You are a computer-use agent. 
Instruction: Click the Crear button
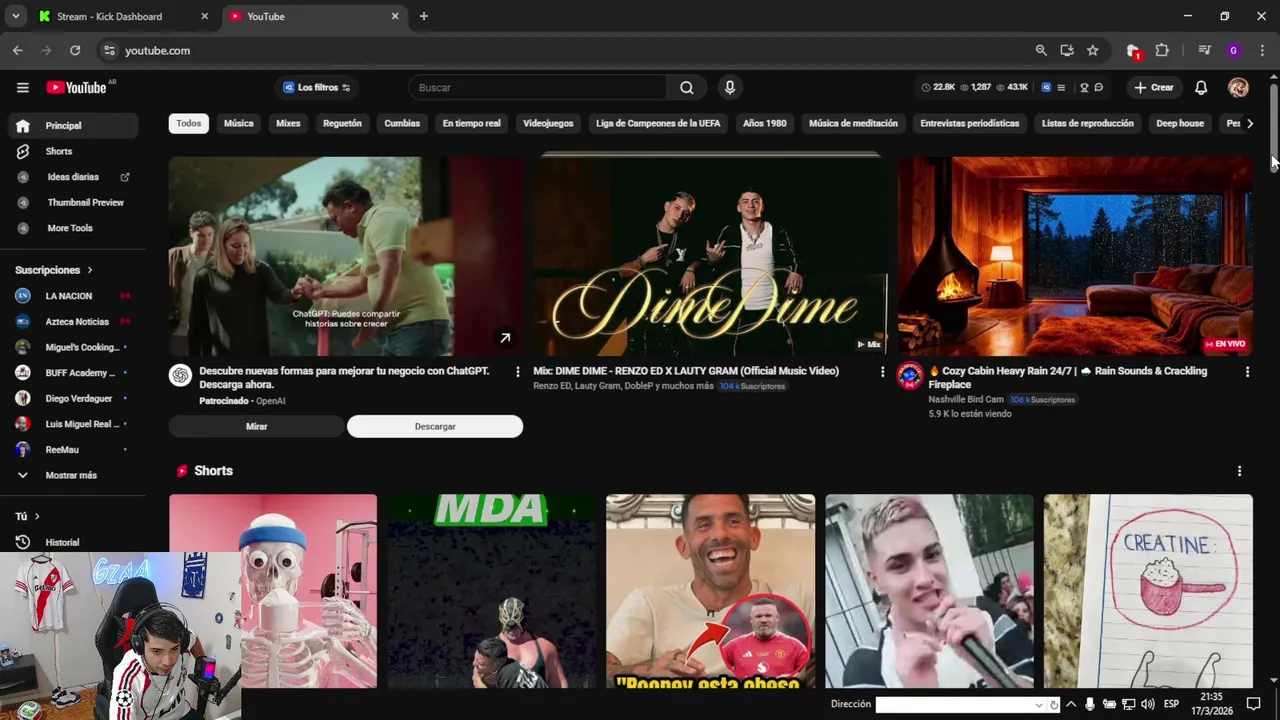point(1153,87)
